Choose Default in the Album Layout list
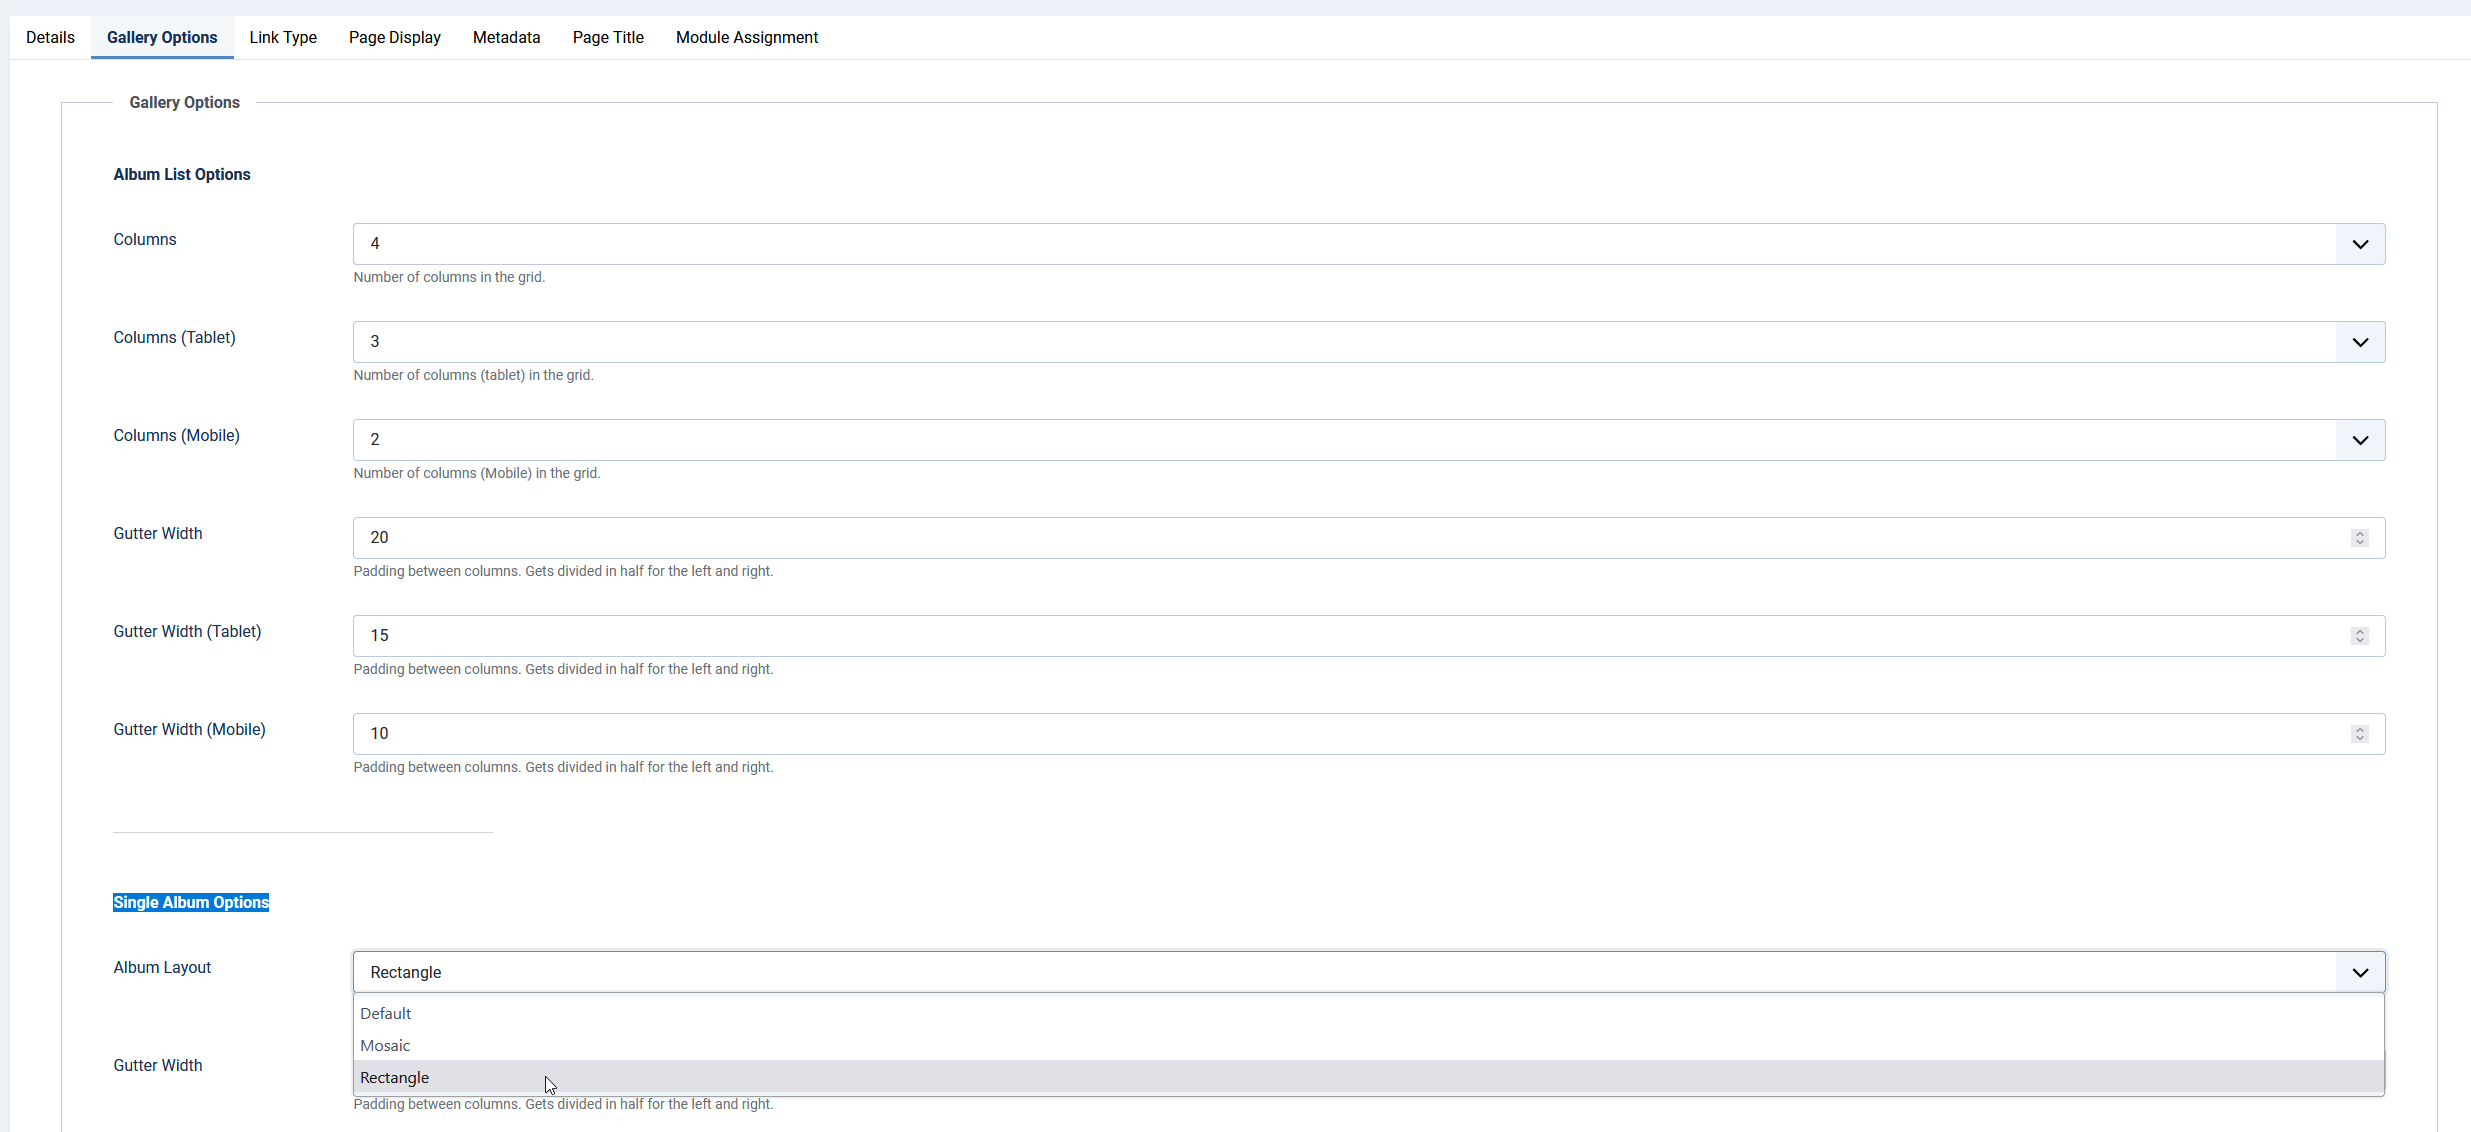 coord(386,1013)
